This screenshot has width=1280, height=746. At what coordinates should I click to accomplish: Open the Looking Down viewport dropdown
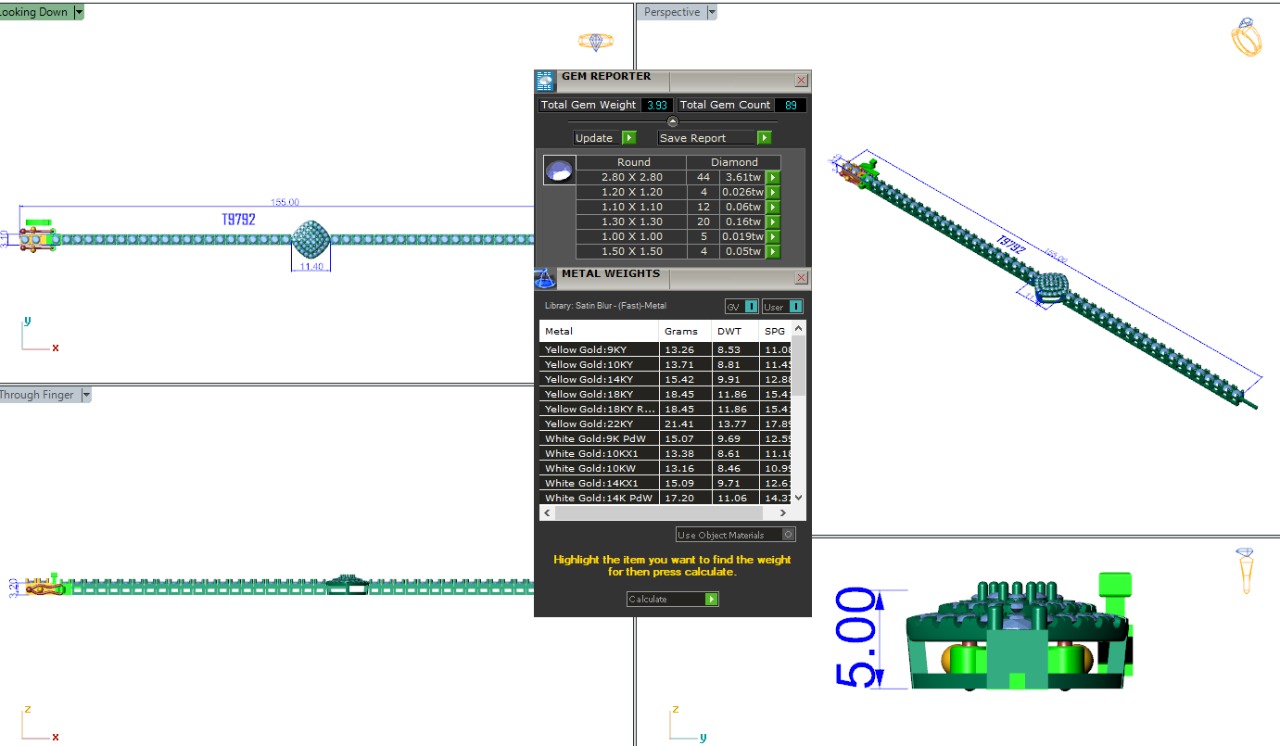[x=79, y=12]
